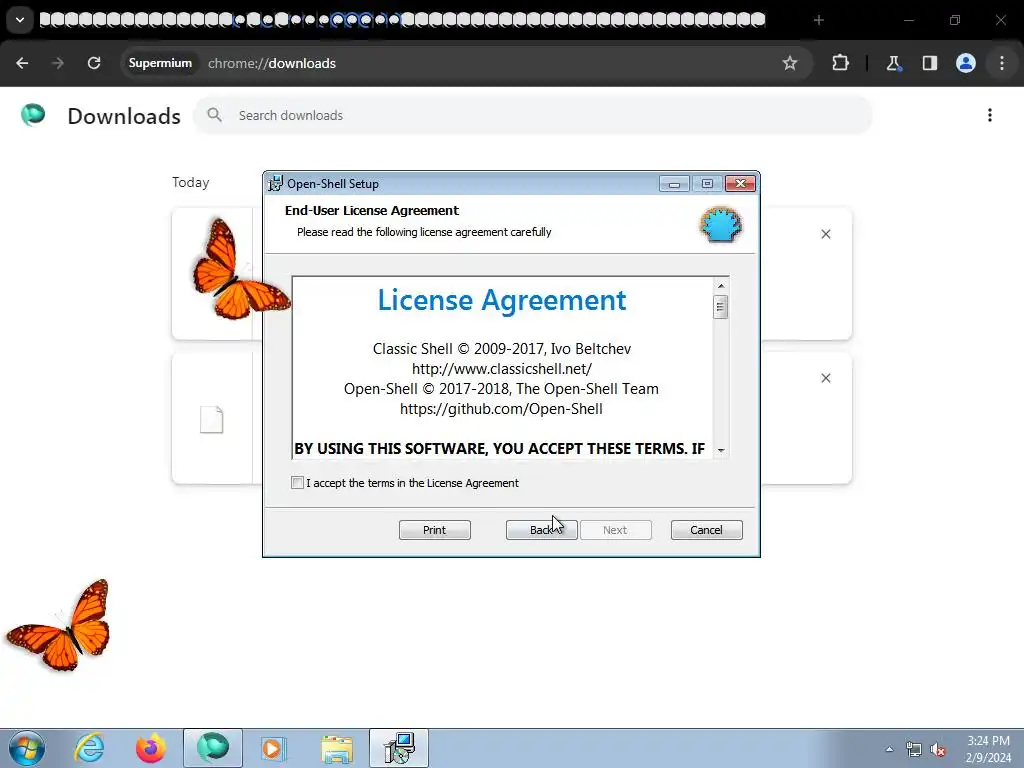Click the search magnifier icon
1024x768 pixels.
click(x=214, y=115)
